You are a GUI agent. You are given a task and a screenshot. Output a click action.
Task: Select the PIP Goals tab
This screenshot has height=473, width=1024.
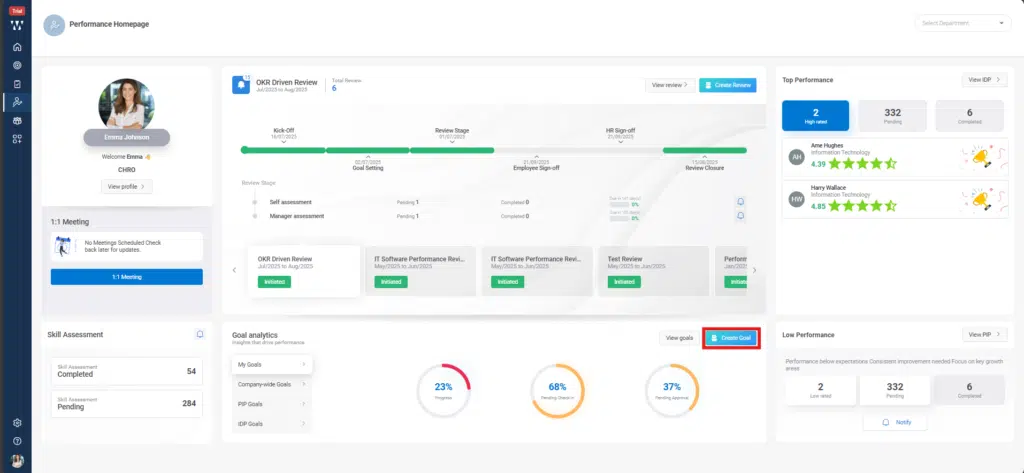272,404
